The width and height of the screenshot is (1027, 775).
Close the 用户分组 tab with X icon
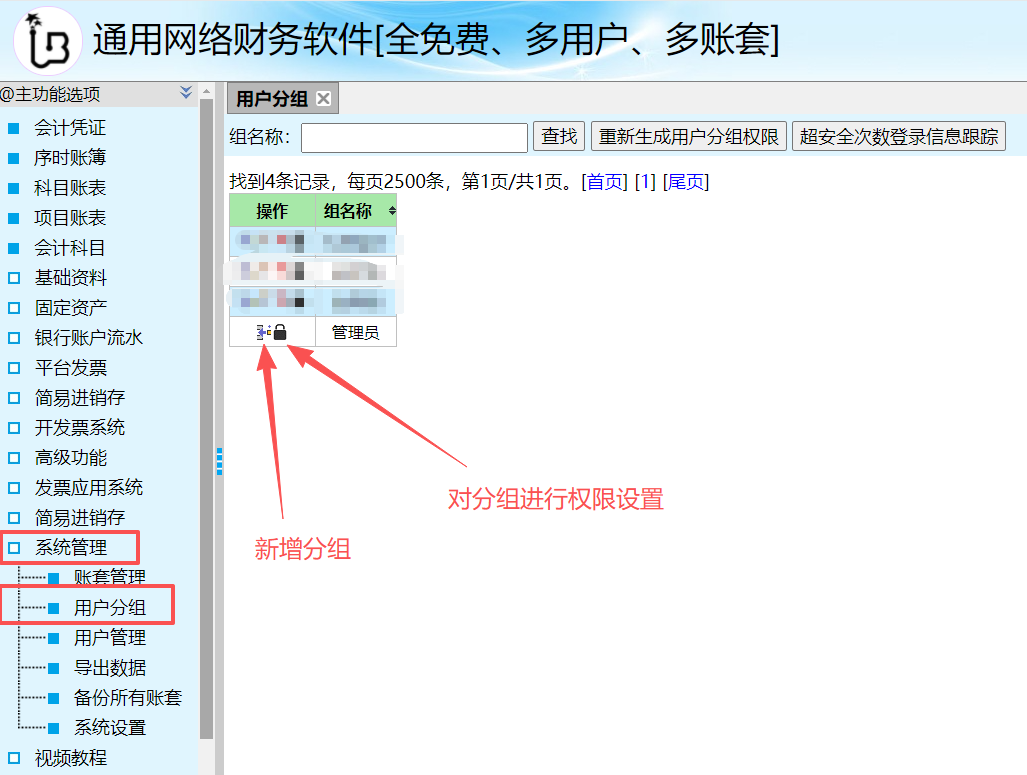323,99
